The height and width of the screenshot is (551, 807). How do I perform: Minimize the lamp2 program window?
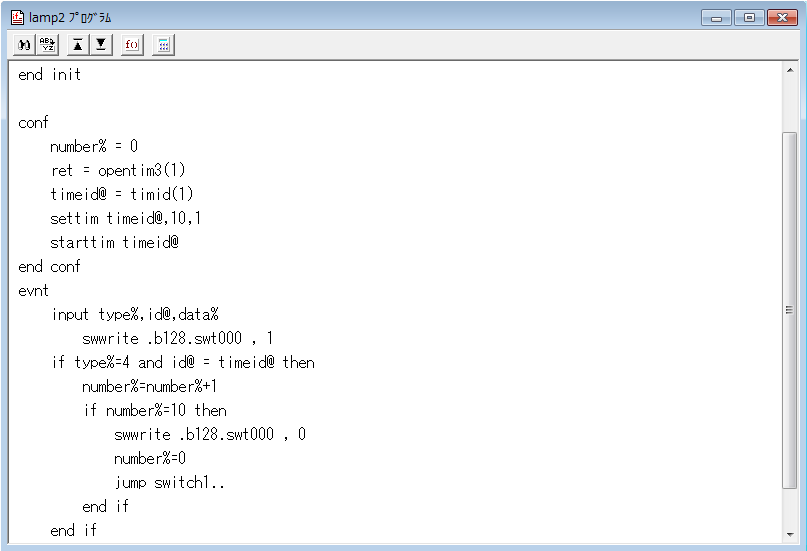coord(716,17)
